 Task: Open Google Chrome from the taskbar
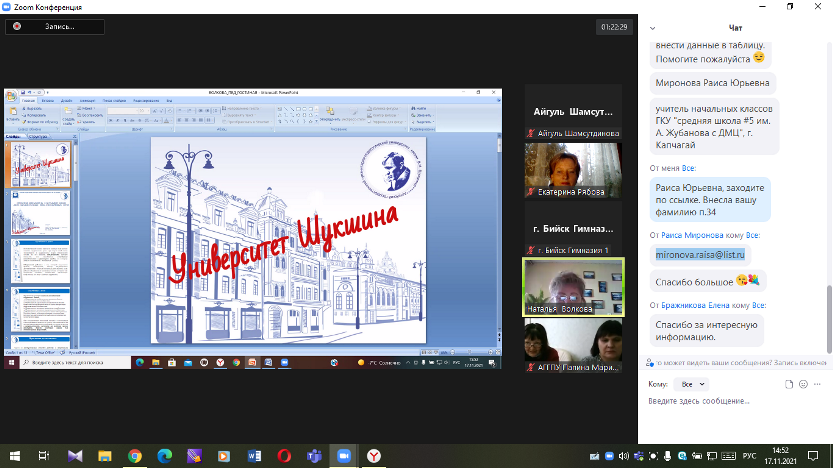pos(135,456)
